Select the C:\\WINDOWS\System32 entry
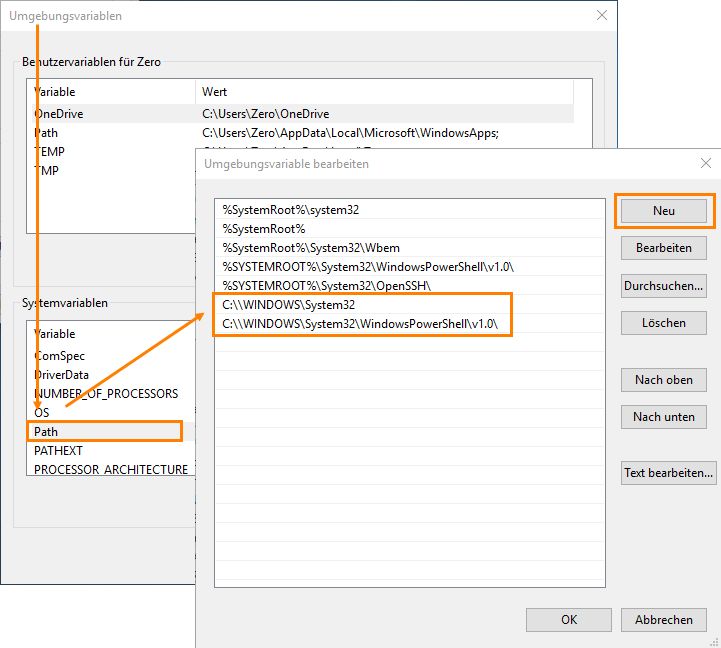The image size is (721, 648). pyautogui.click(x=409, y=304)
